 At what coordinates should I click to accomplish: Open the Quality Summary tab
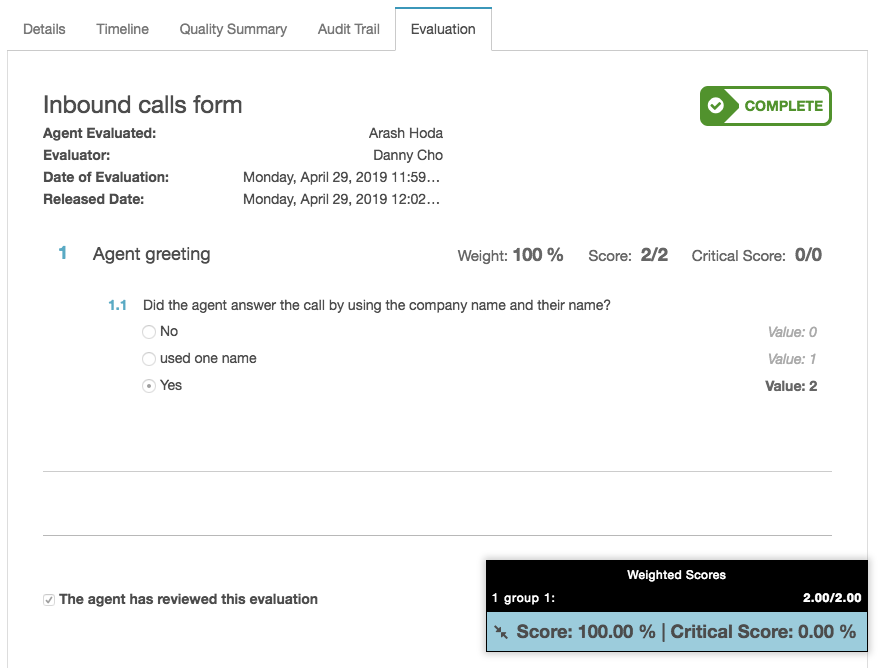(233, 29)
